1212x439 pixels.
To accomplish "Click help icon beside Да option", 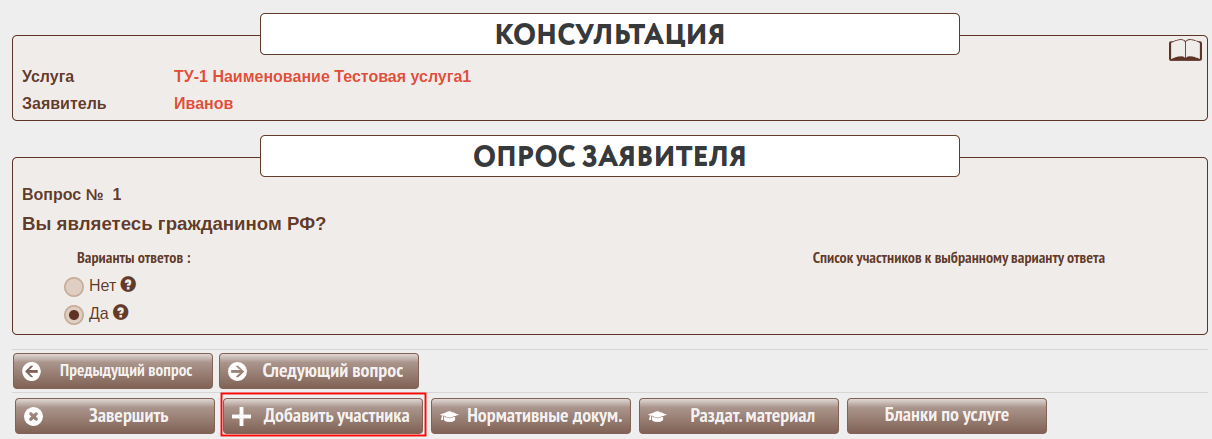I will point(121,313).
